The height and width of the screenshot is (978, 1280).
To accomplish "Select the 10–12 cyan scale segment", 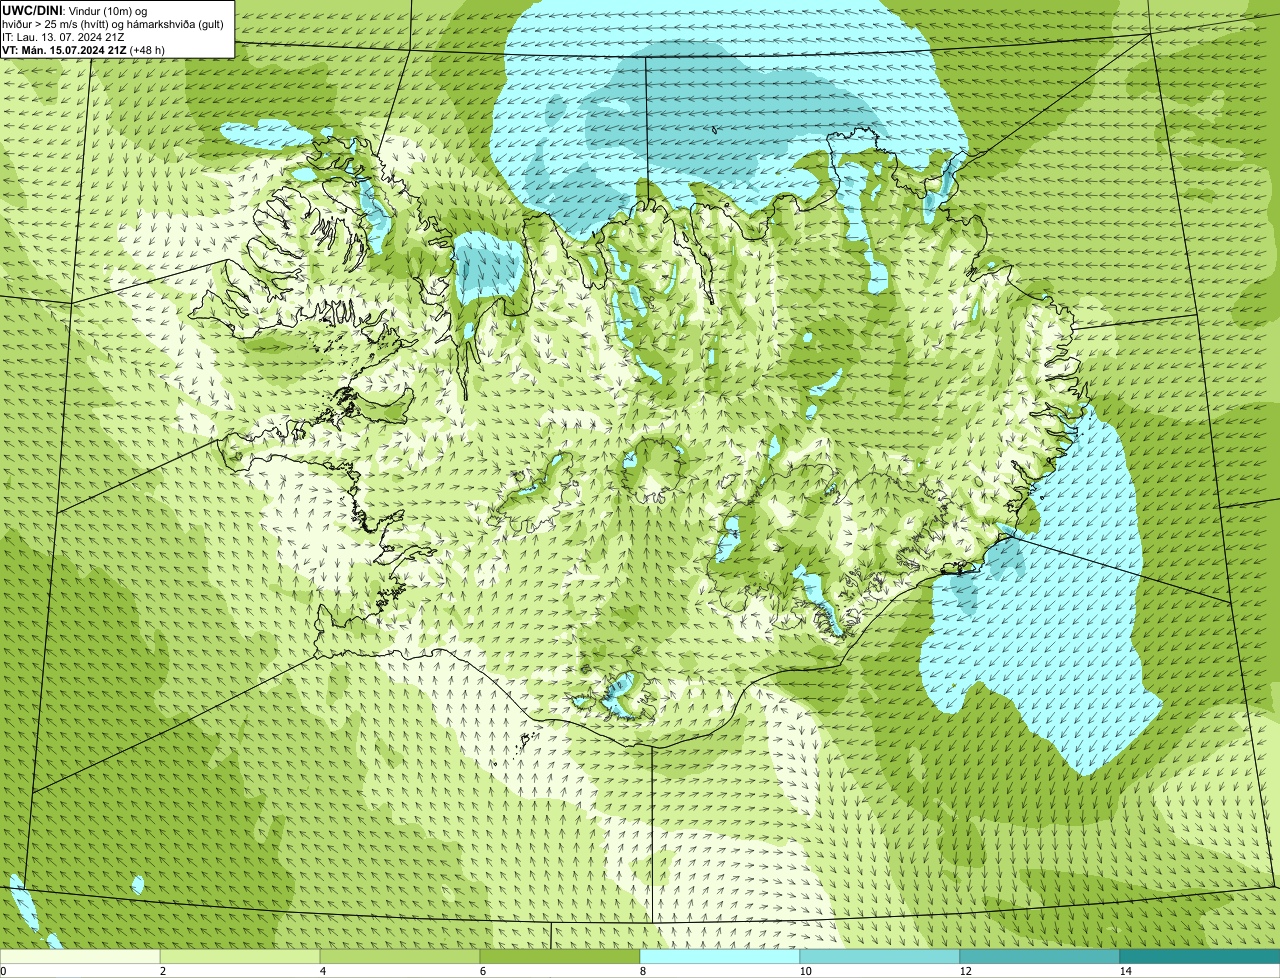I will [x=880, y=956].
